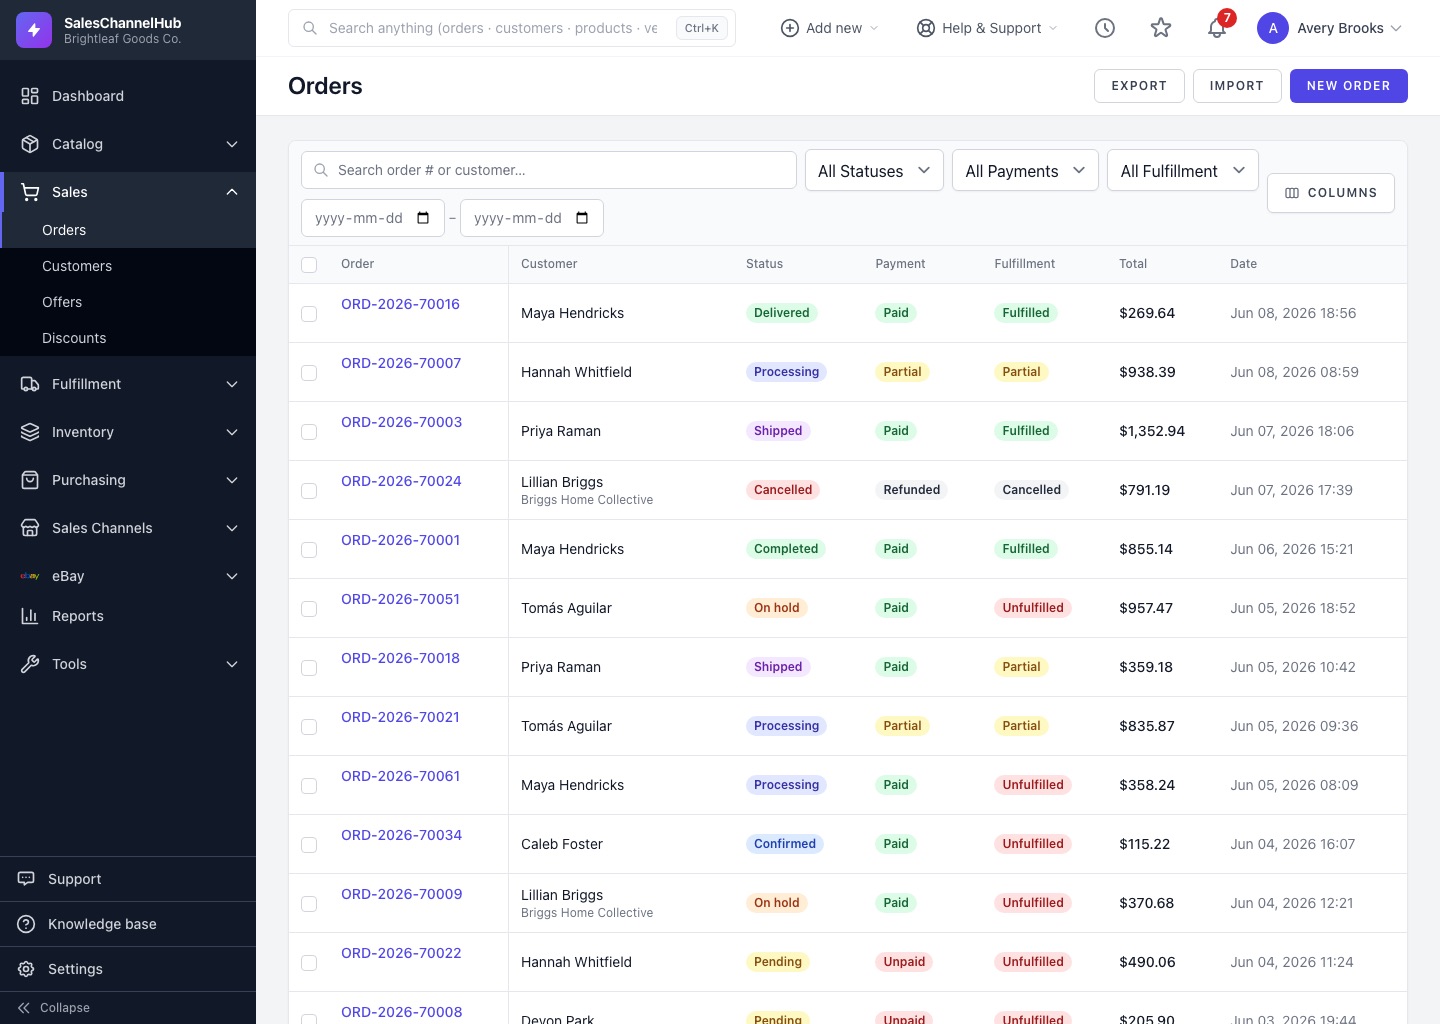Check the row ORD-2026-70051 checkbox
The width and height of the screenshot is (1440, 1024).
point(309,609)
